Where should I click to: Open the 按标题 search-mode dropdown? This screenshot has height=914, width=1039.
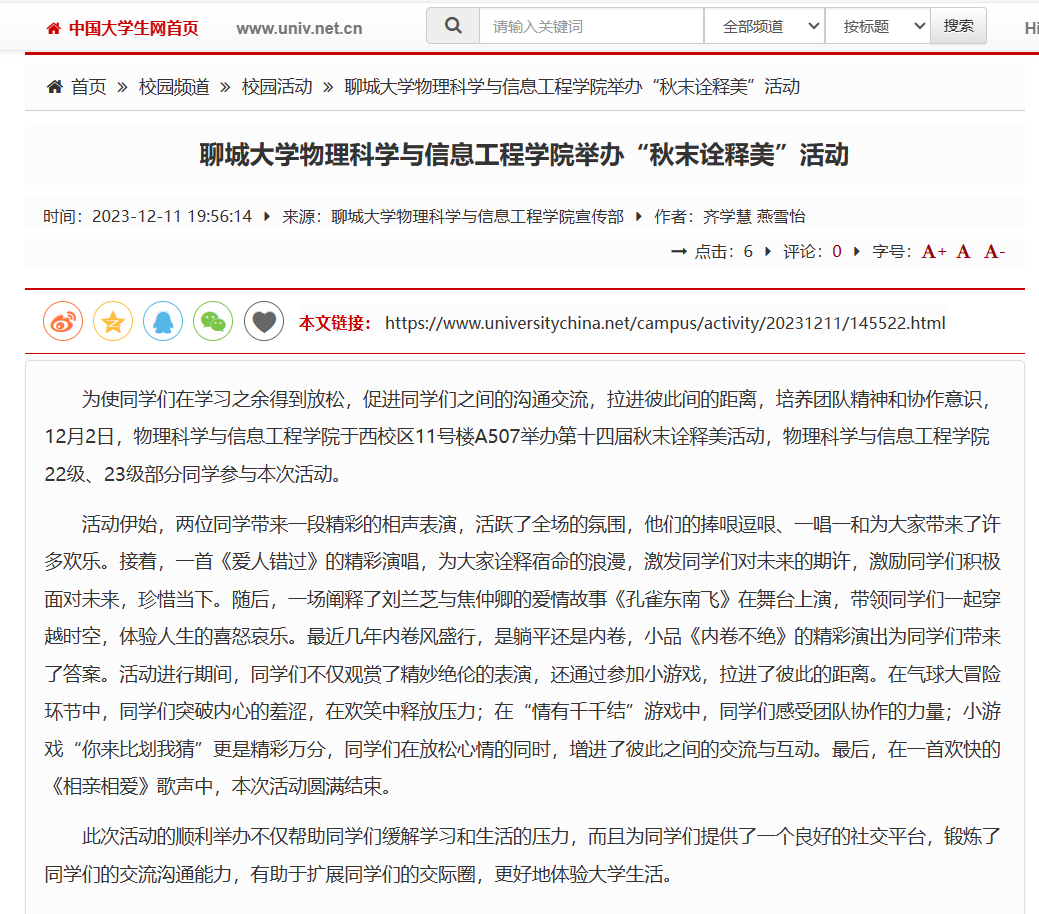click(875, 25)
